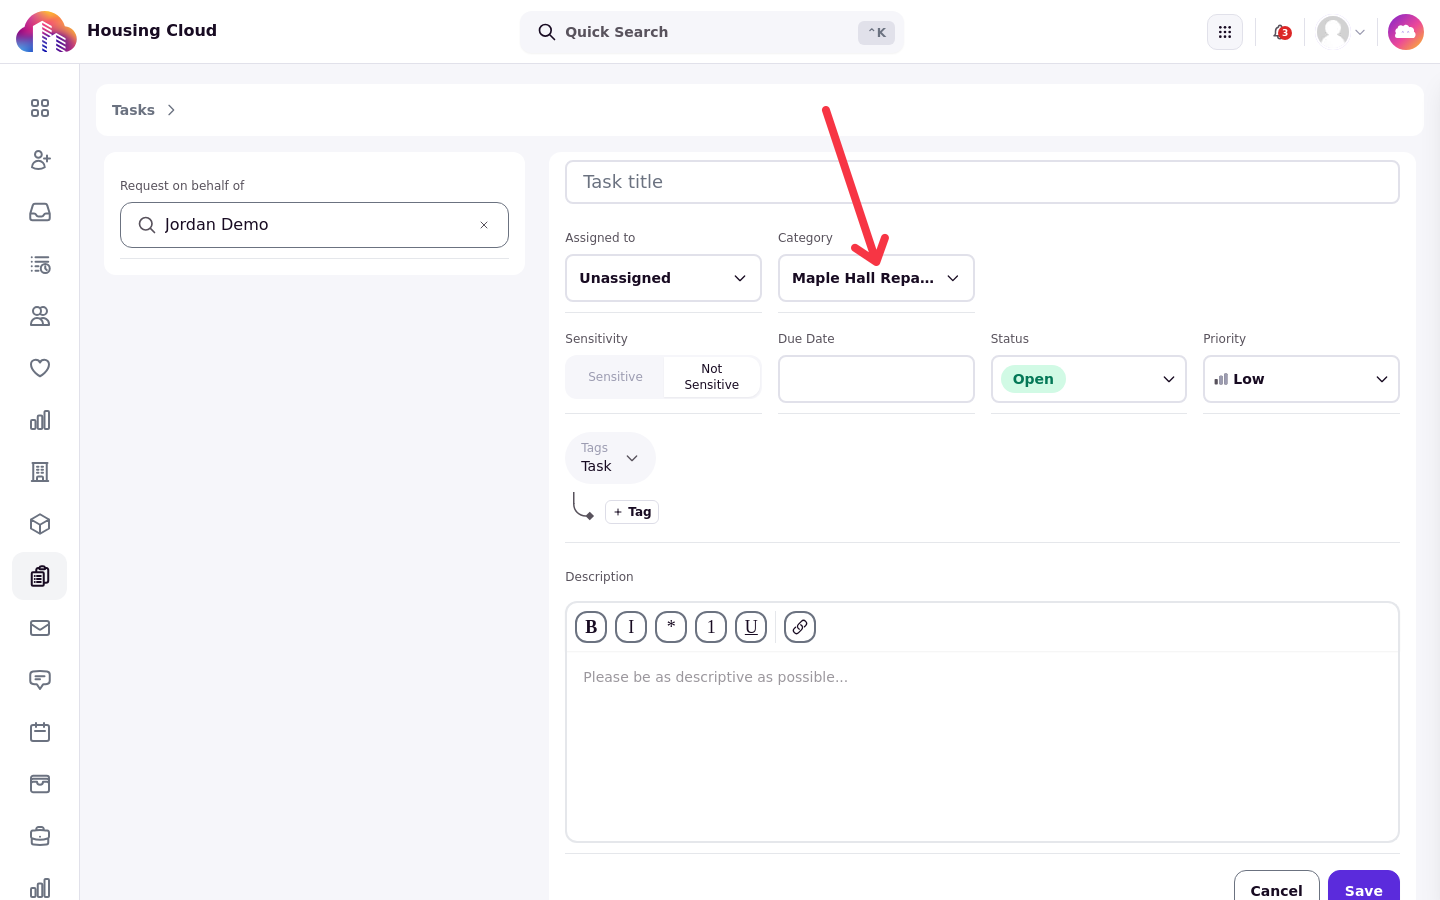Viewport: 1440px width, 900px height.
Task: Open the app launcher grid button
Action: [x=1225, y=32]
